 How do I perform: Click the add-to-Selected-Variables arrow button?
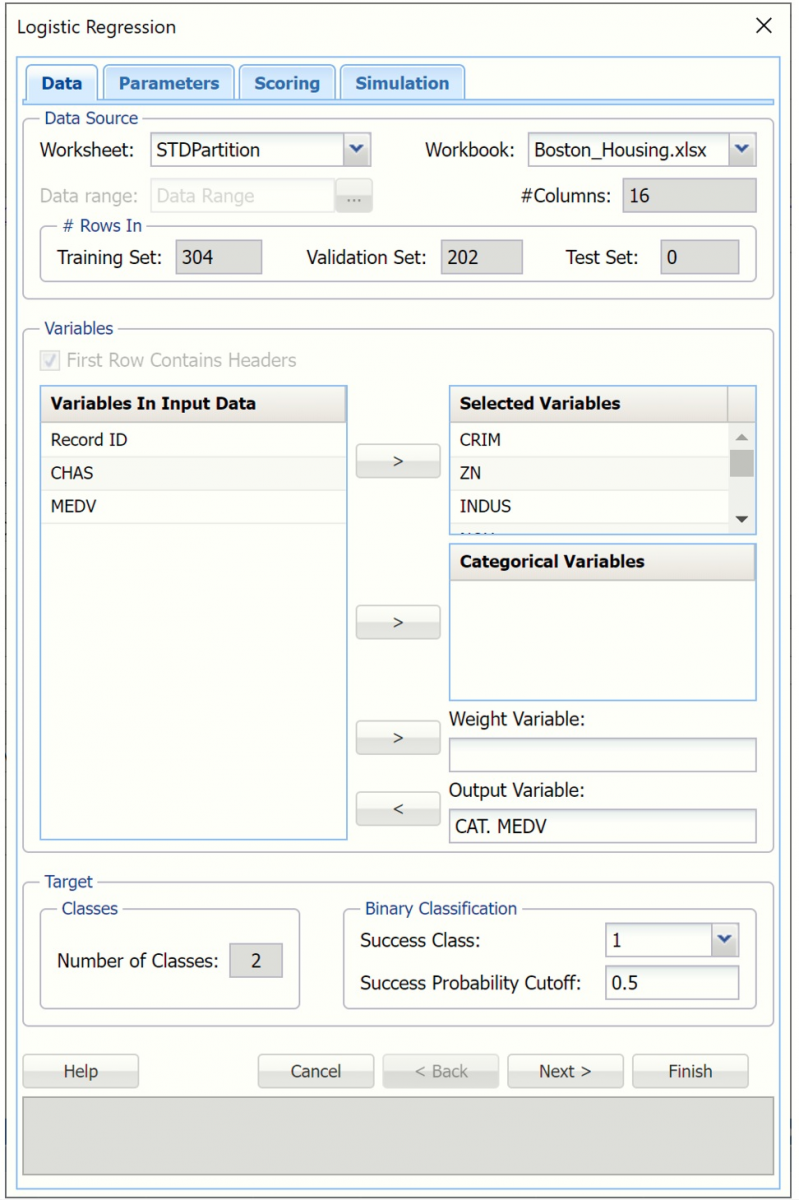coord(398,461)
